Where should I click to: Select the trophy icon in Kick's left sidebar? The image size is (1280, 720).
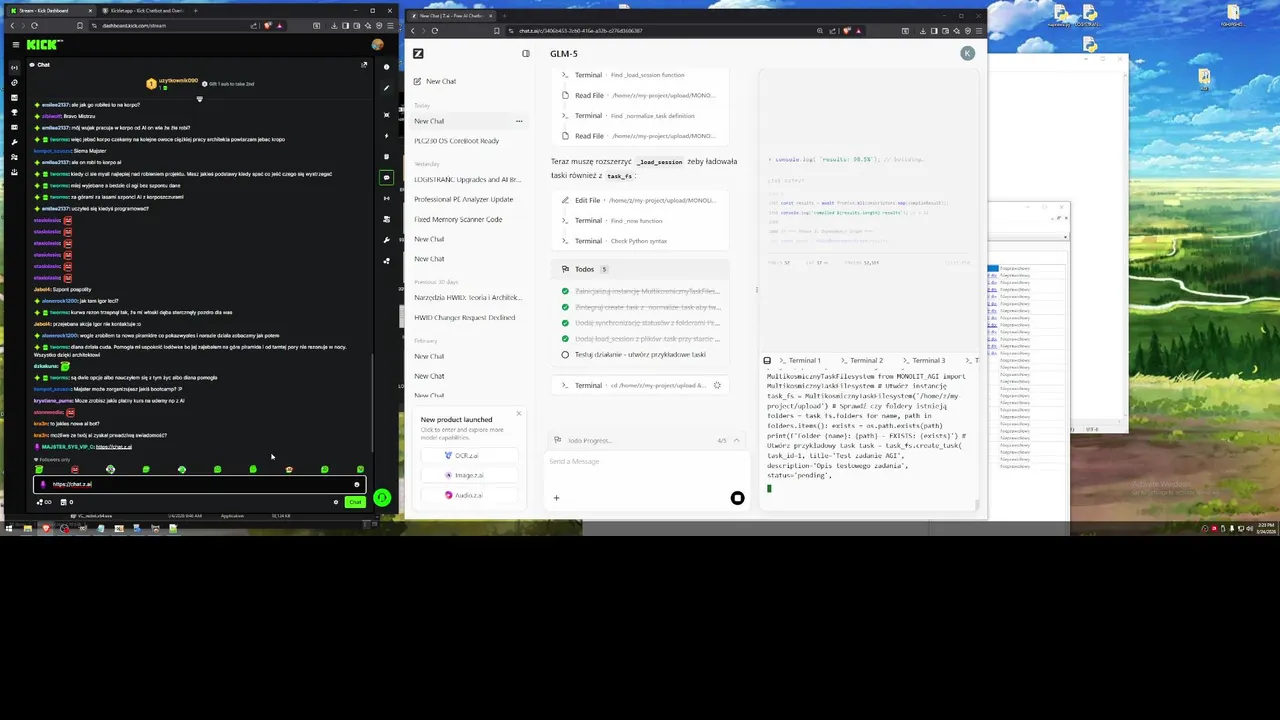(x=14, y=112)
